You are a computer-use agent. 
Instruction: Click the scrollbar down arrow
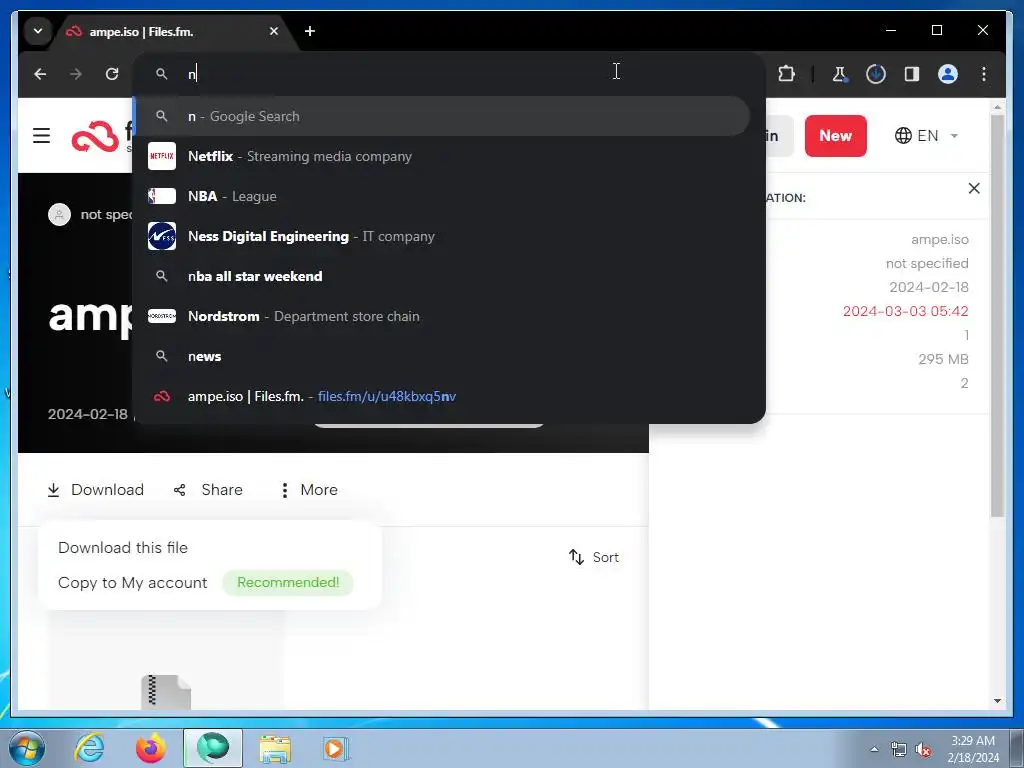coord(997,701)
